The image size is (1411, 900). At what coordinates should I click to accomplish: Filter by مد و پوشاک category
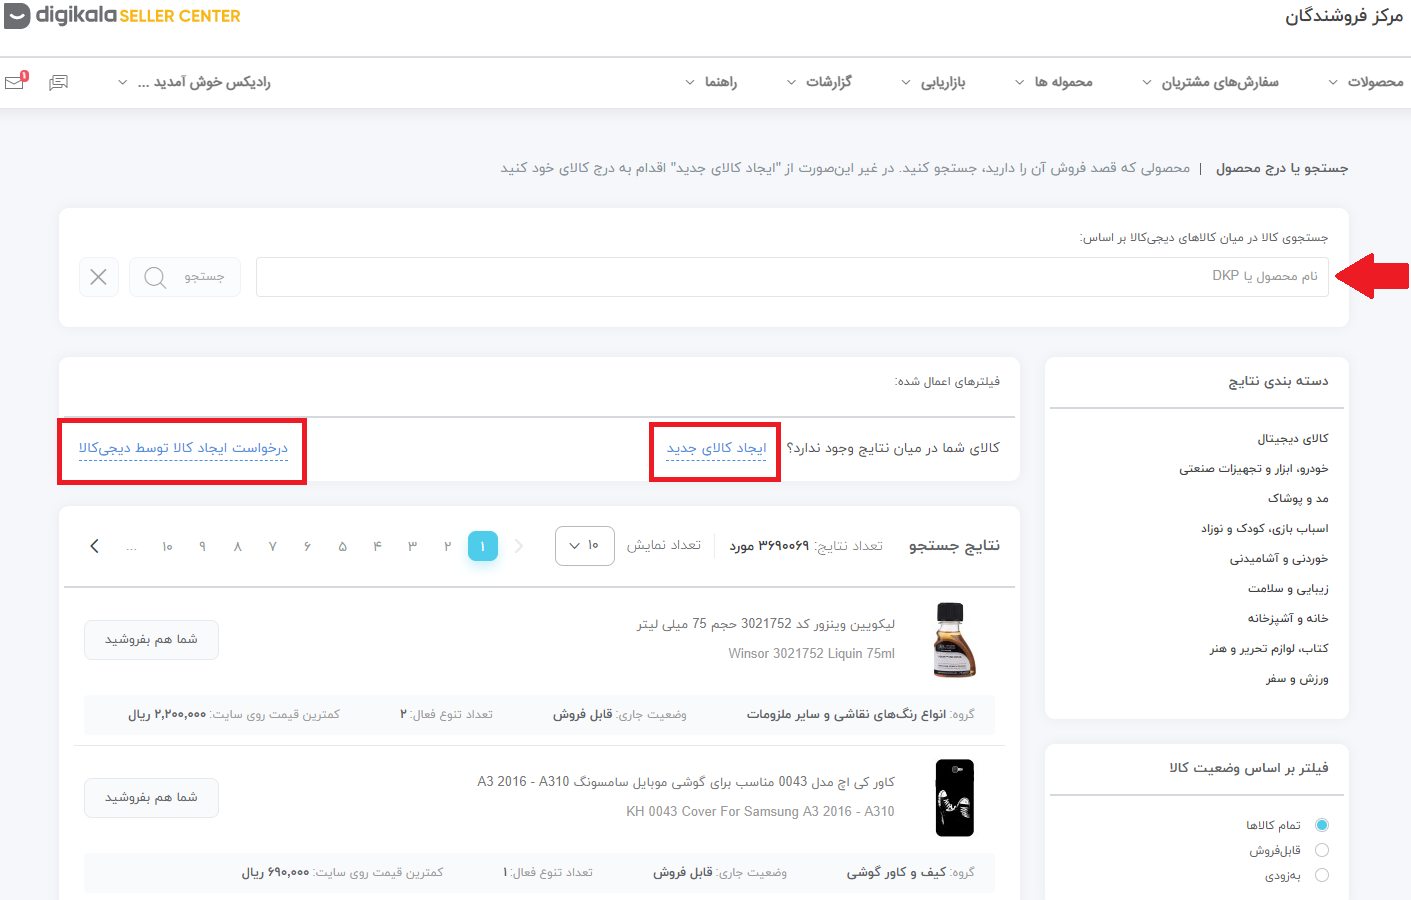1298,498
